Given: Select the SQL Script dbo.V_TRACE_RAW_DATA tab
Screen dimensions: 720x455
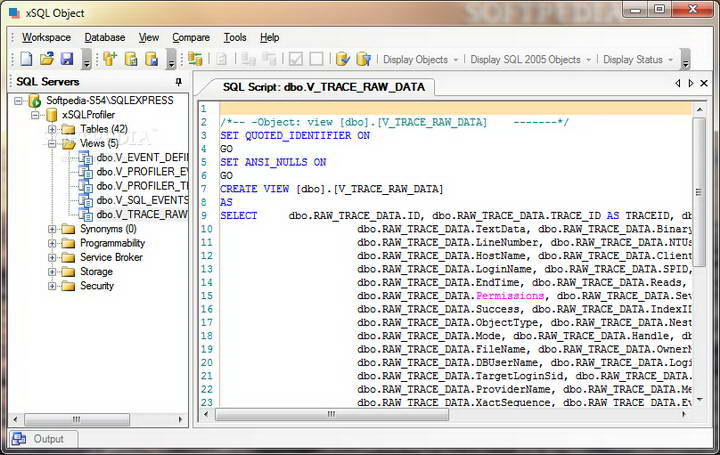Looking at the screenshot, I should tap(323, 87).
